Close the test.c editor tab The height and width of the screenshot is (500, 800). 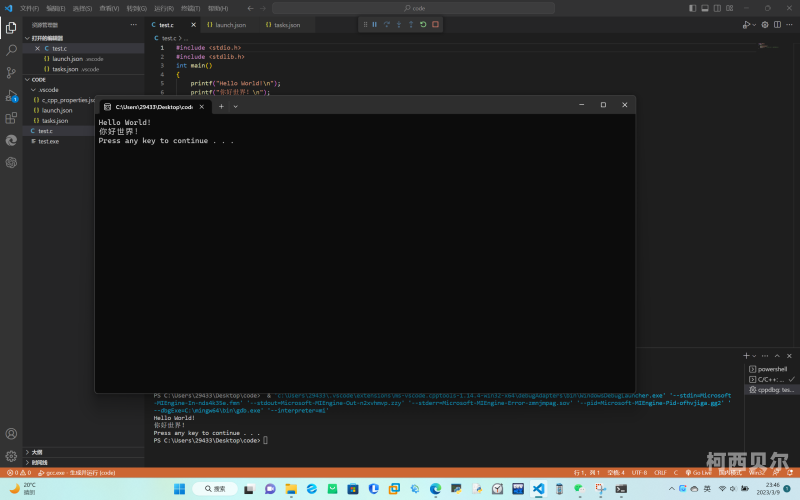(x=193, y=24)
